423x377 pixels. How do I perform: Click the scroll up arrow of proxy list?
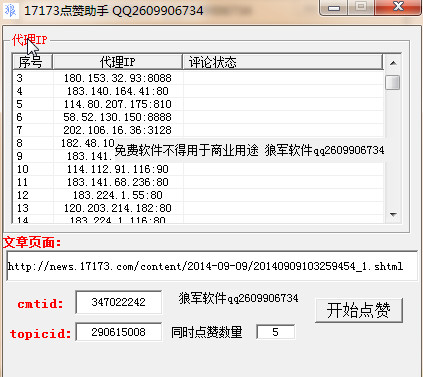393,63
